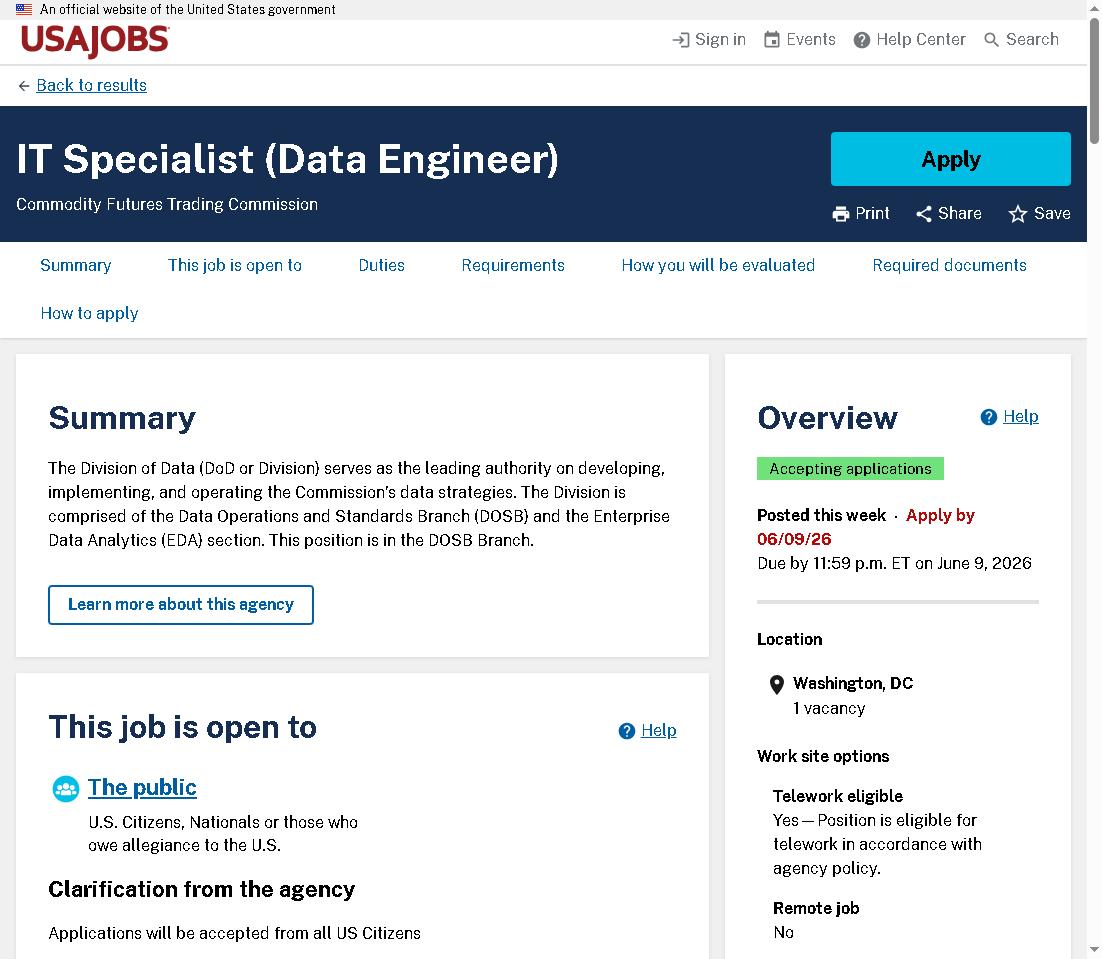Click the Help Center question mark icon
The image size is (1102, 959).
tap(862, 40)
